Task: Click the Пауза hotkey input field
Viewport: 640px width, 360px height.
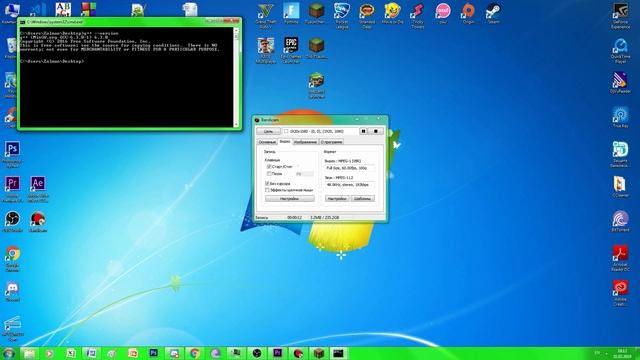Action: [x=304, y=174]
